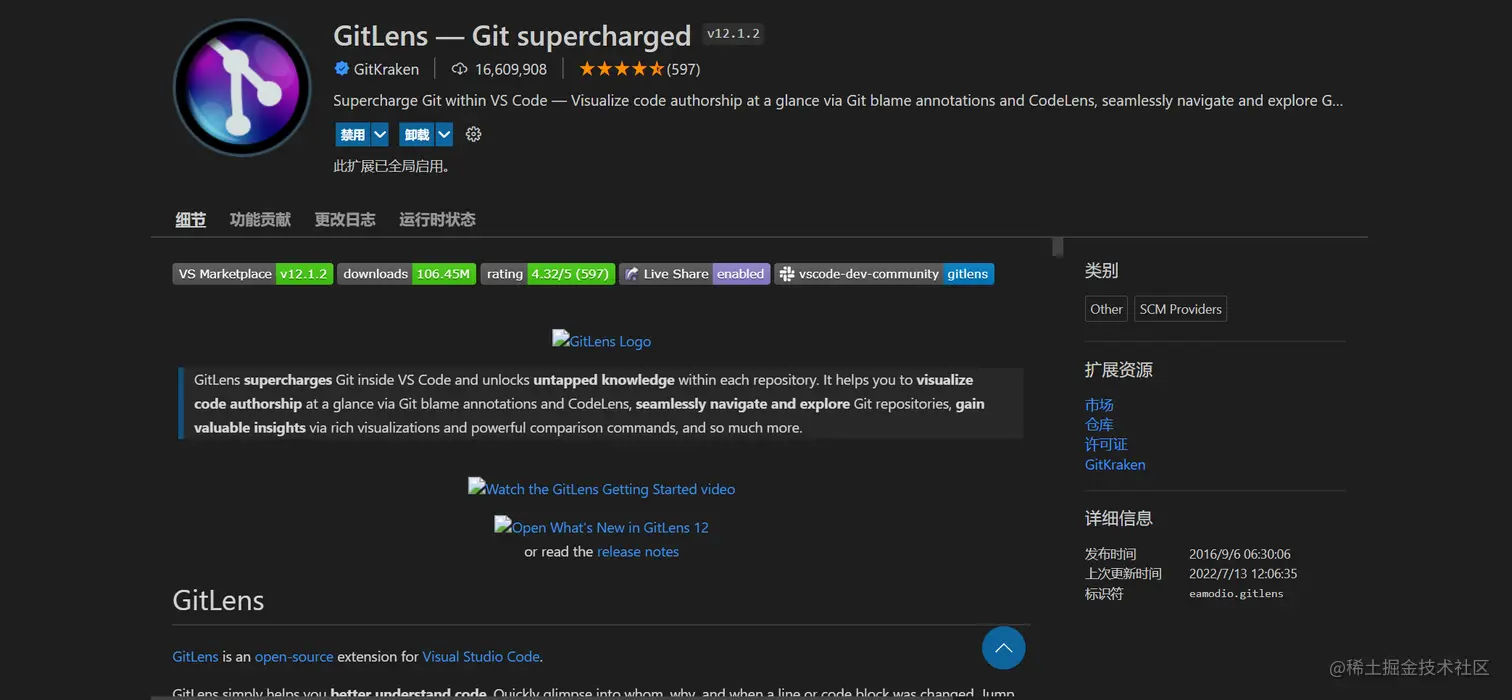Click the GitLens extension logo icon
Viewport: 1512px width, 700px height.
tap(242, 88)
